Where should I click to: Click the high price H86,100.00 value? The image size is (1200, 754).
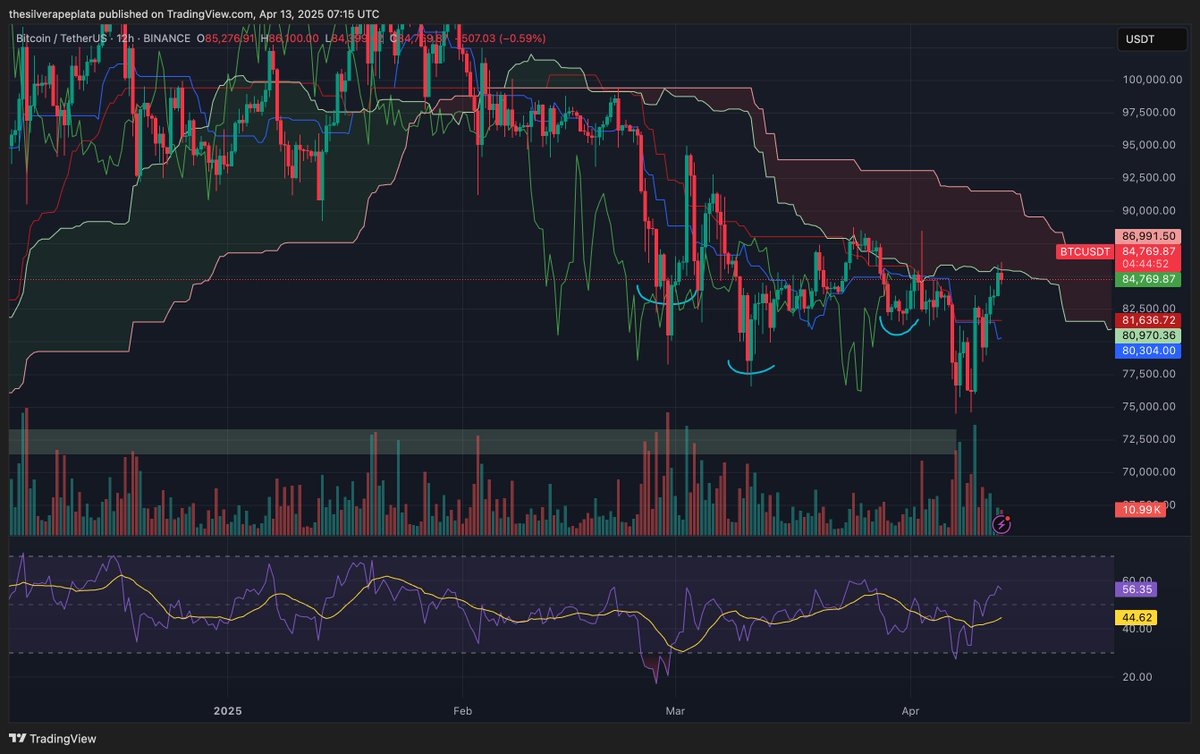[292, 39]
